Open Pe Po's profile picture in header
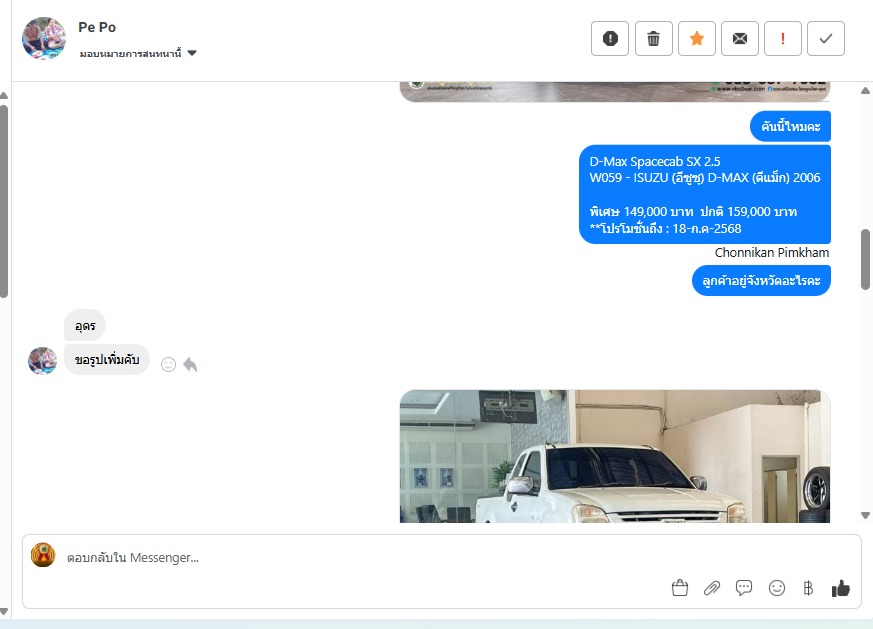The height and width of the screenshot is (629, 873). tap(44, 38)
